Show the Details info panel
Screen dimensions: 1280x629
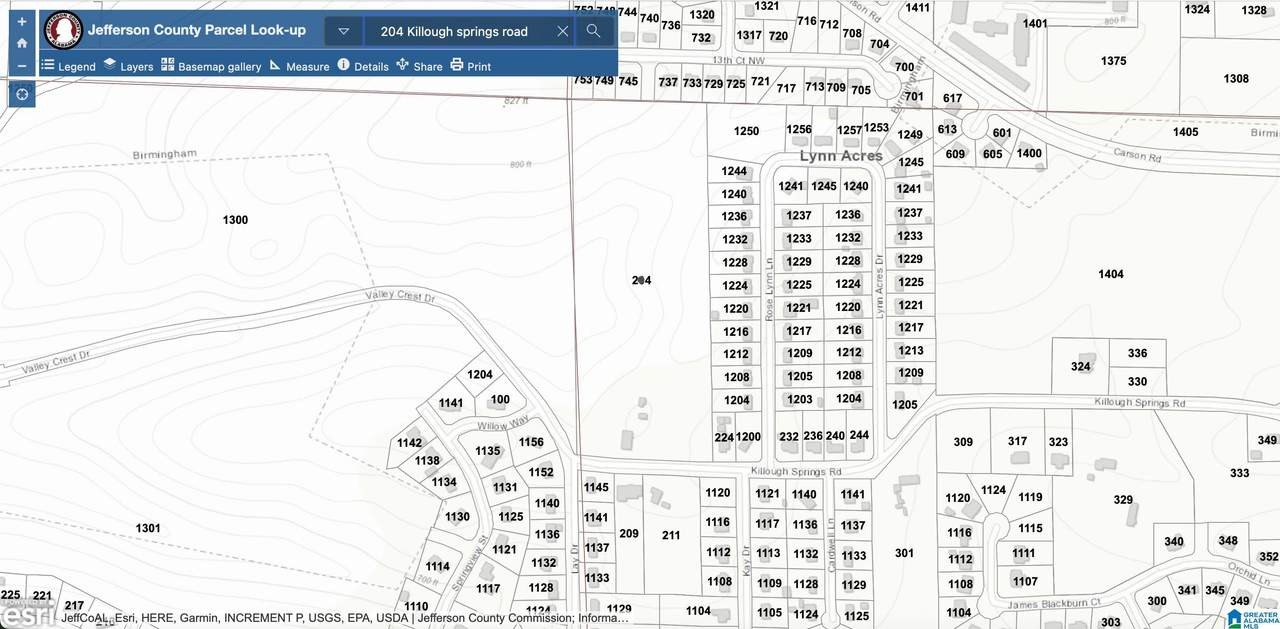pyautogui.click(x=362, y=66)
